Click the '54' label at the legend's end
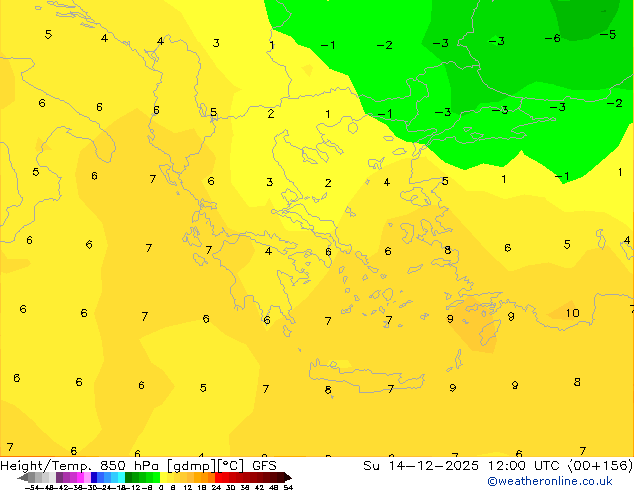Image resolution: width=634 pixels, height=490 pixels. [288, 488]
